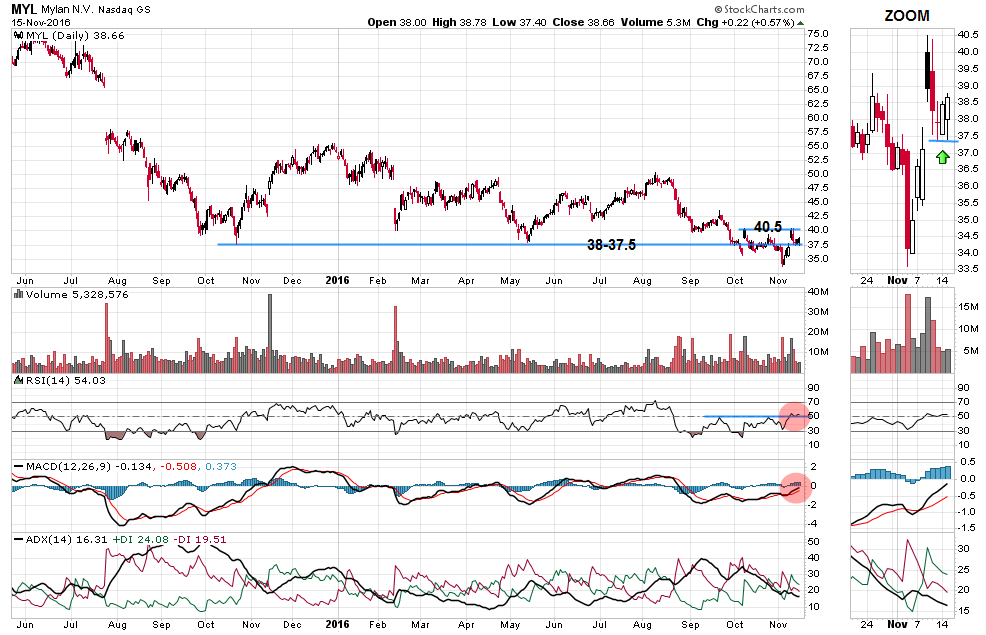
Task: Click the -4 label on MACD axis
Action: coord(812,524)
